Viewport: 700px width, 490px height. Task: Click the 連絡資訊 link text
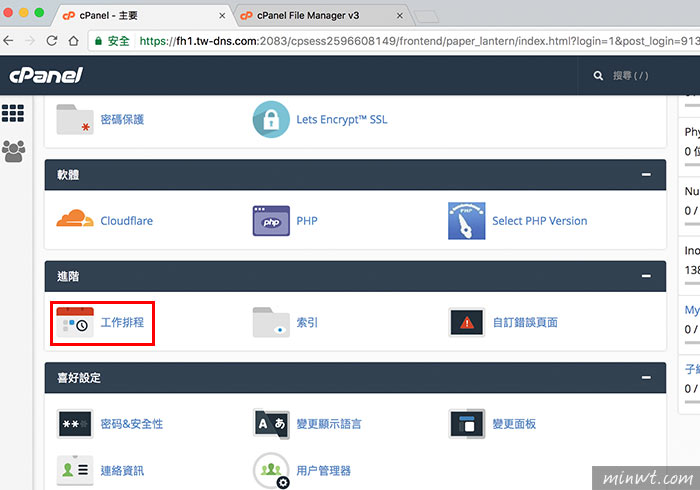(x=122, y=470)
